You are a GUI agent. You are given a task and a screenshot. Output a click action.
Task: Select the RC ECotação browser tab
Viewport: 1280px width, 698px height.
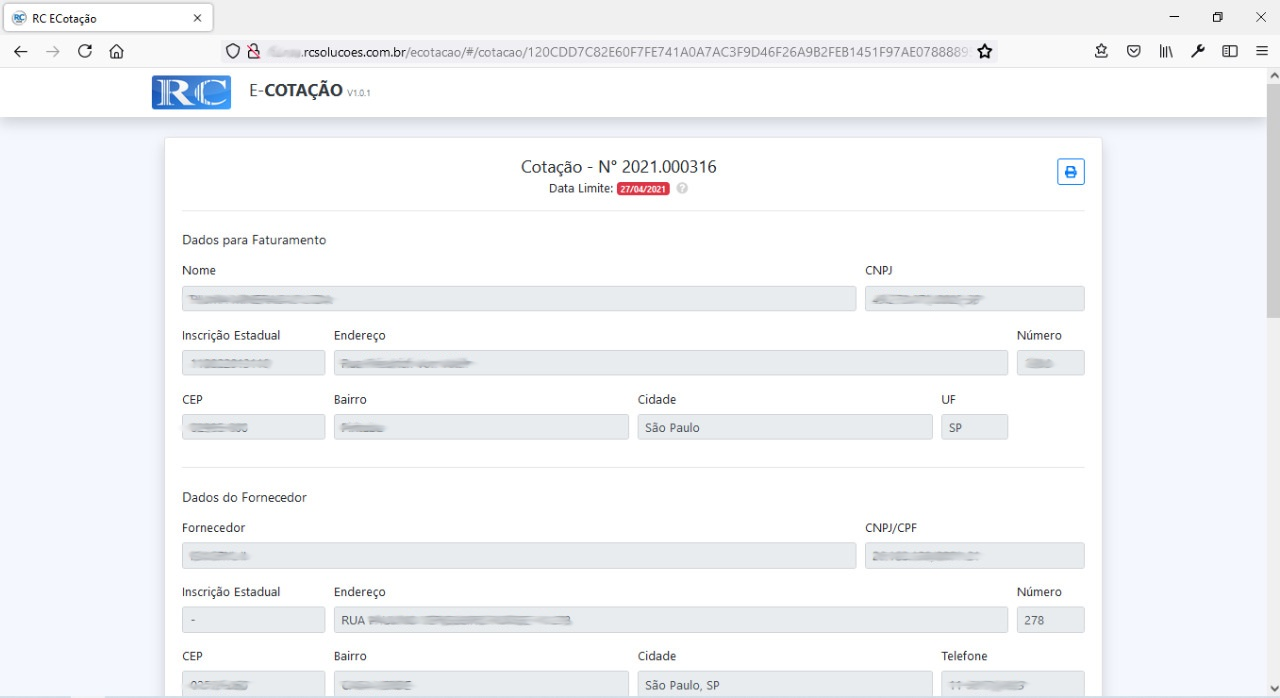100,18
